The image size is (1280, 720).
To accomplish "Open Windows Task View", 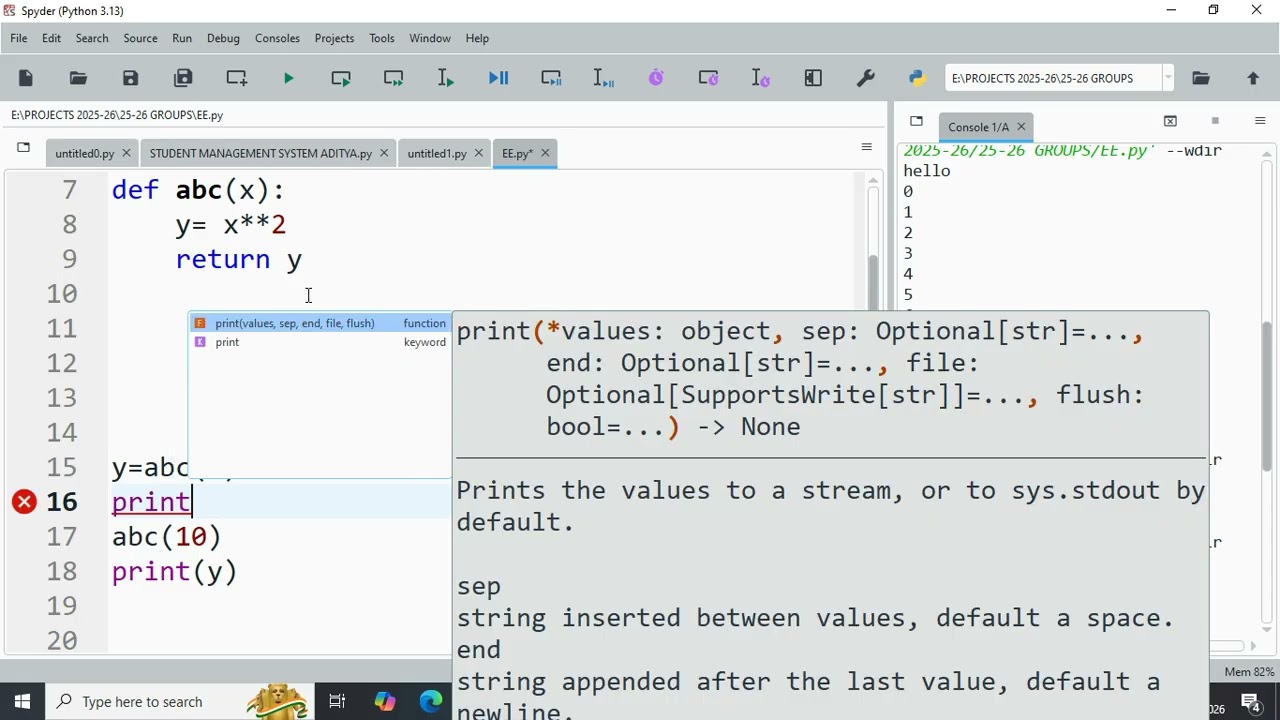I will pyautogui.click(x=337, y=702).
